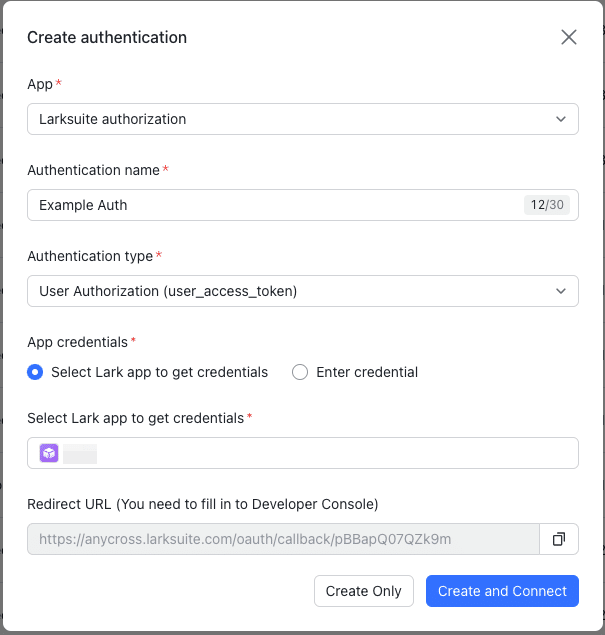The image size is (605, 635).
Task: Expand the User Authorization (user_access_token) dropdown
Action: [290, 291]
